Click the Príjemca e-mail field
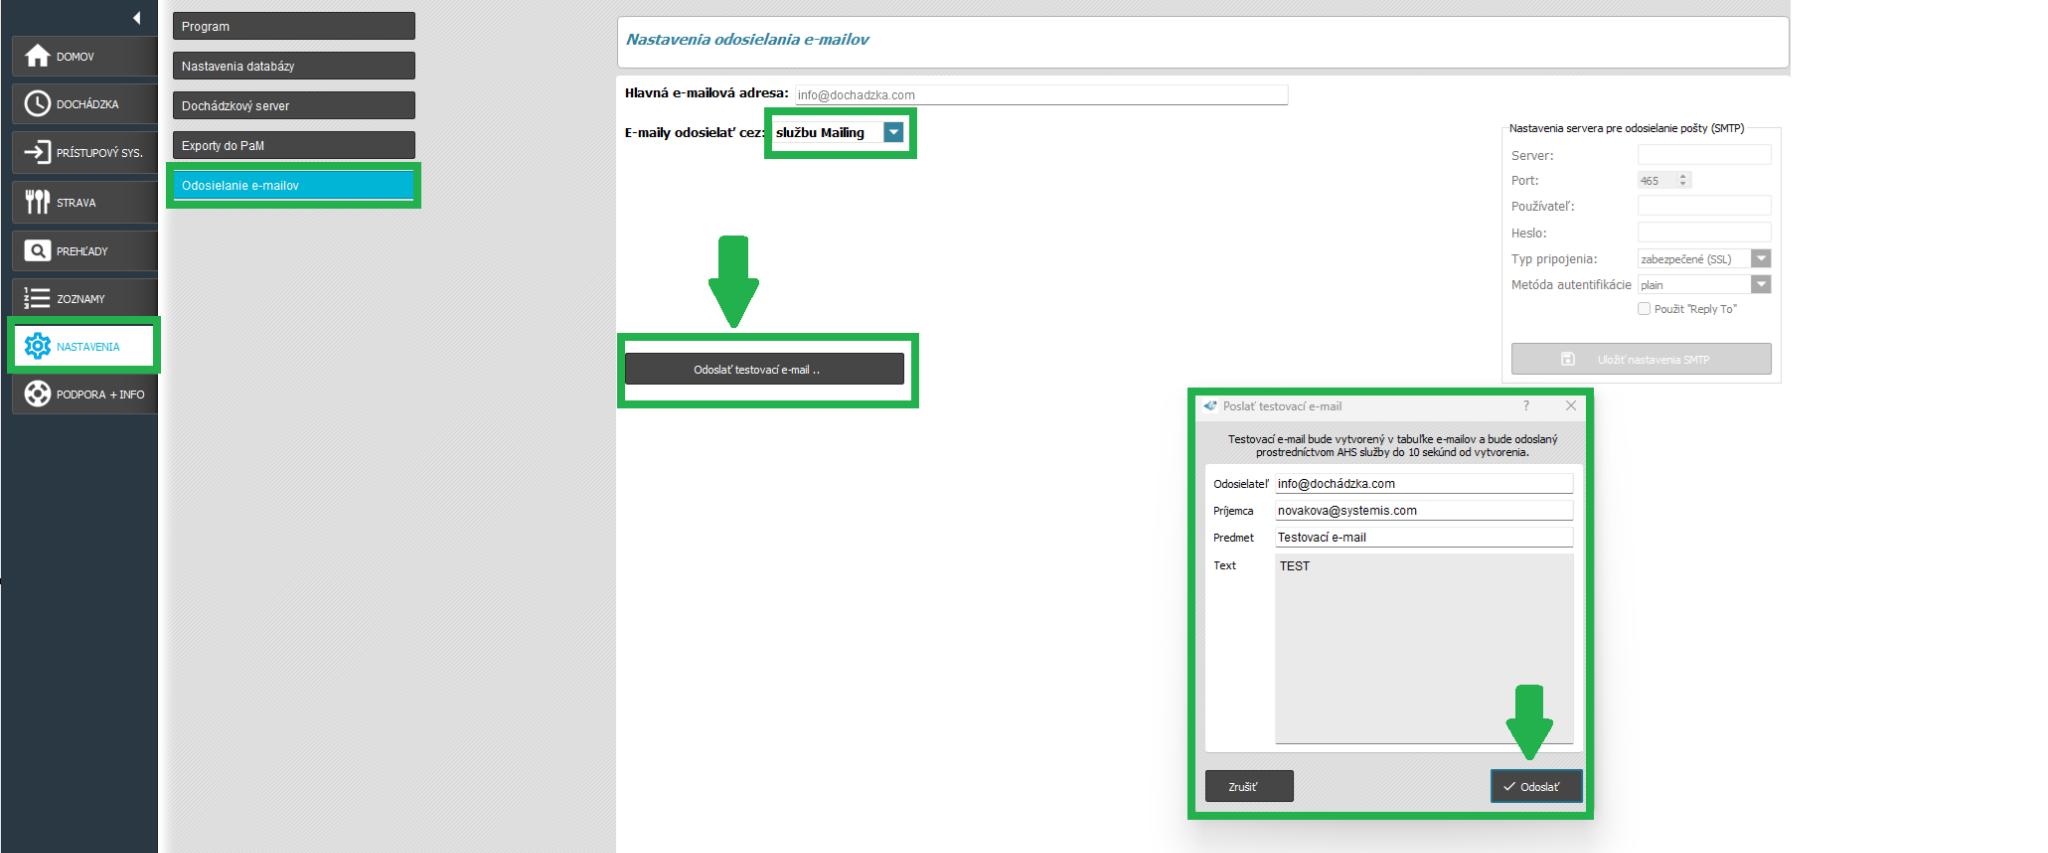The width and height of the screenshot is (2048, 853). pyautogui.click(x=1423, y=510)
